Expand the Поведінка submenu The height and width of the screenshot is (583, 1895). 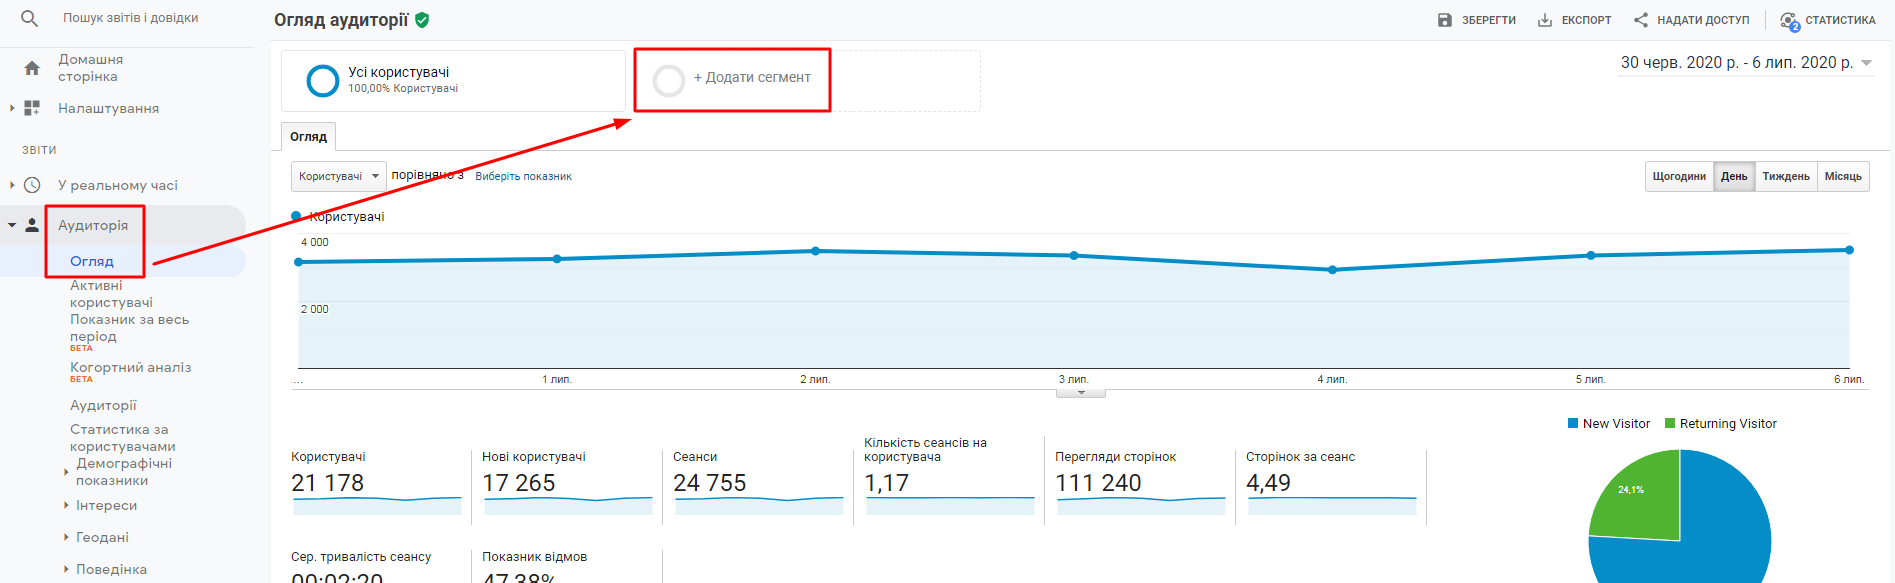(x=66, y=569)
